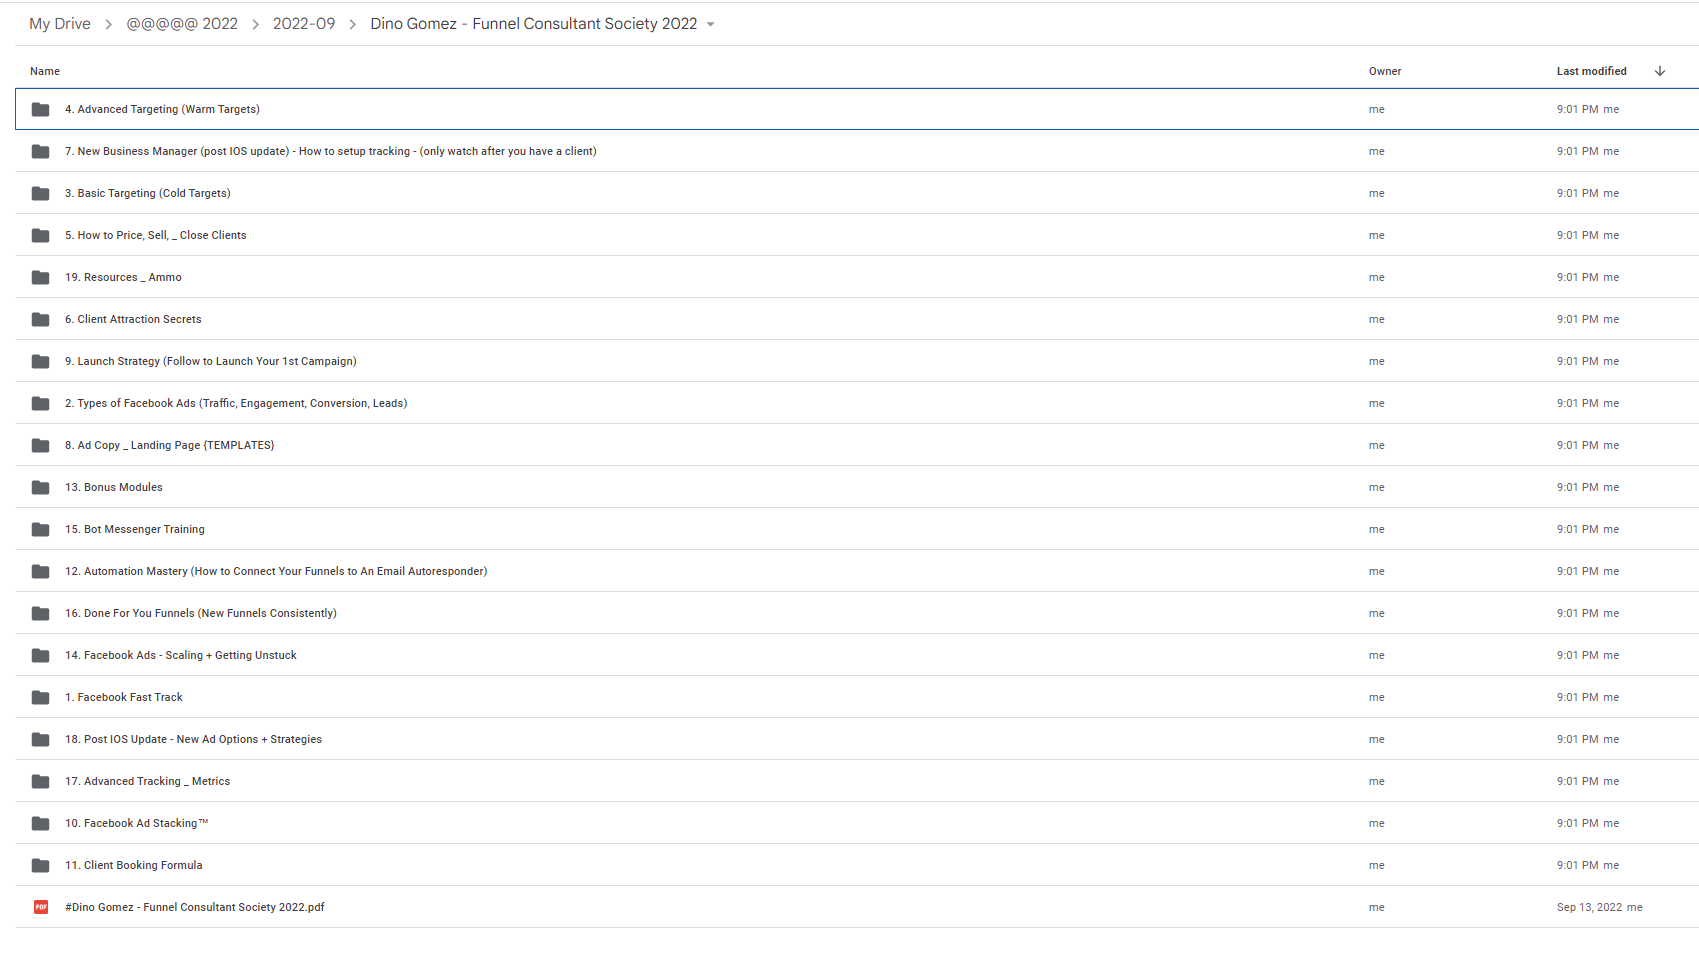The height and width of the screenshot is (954, 1699).
Task: Click folder icon for 15. Bot Messenger Training
Action: 40,530
